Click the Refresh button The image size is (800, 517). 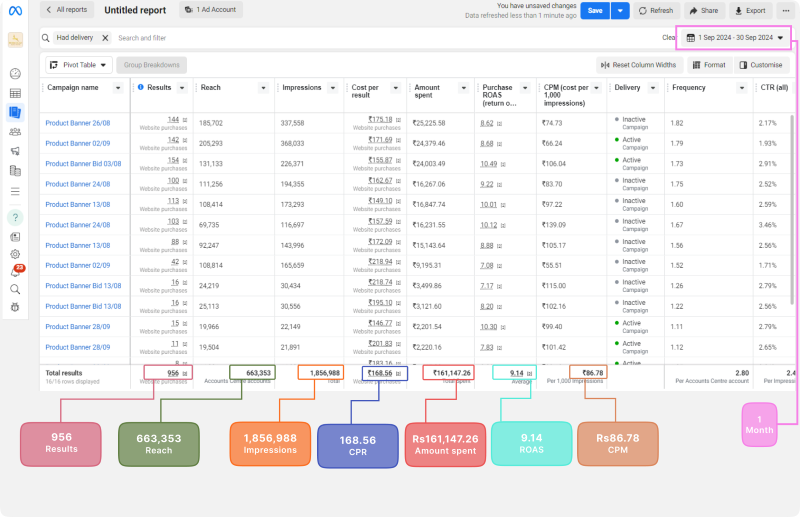(x=655, y=10)
